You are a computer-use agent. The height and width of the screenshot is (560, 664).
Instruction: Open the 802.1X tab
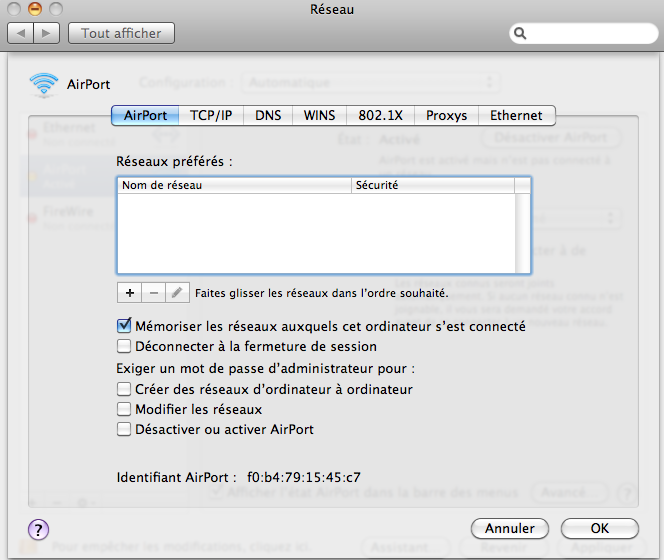click(380, 115)
